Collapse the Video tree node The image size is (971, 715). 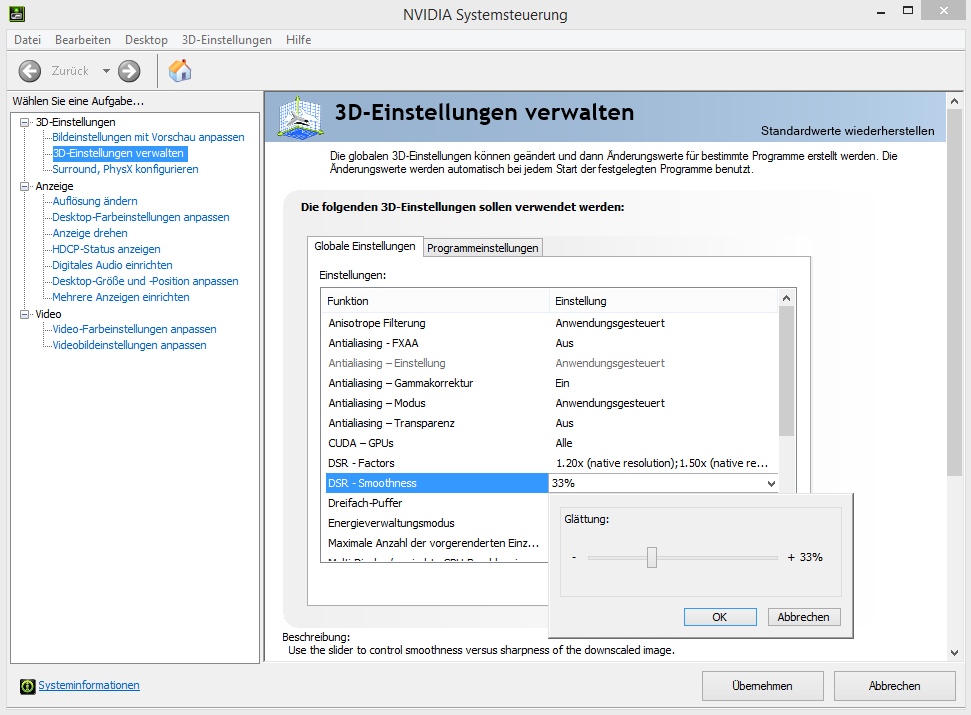click(x=25, y=314)
